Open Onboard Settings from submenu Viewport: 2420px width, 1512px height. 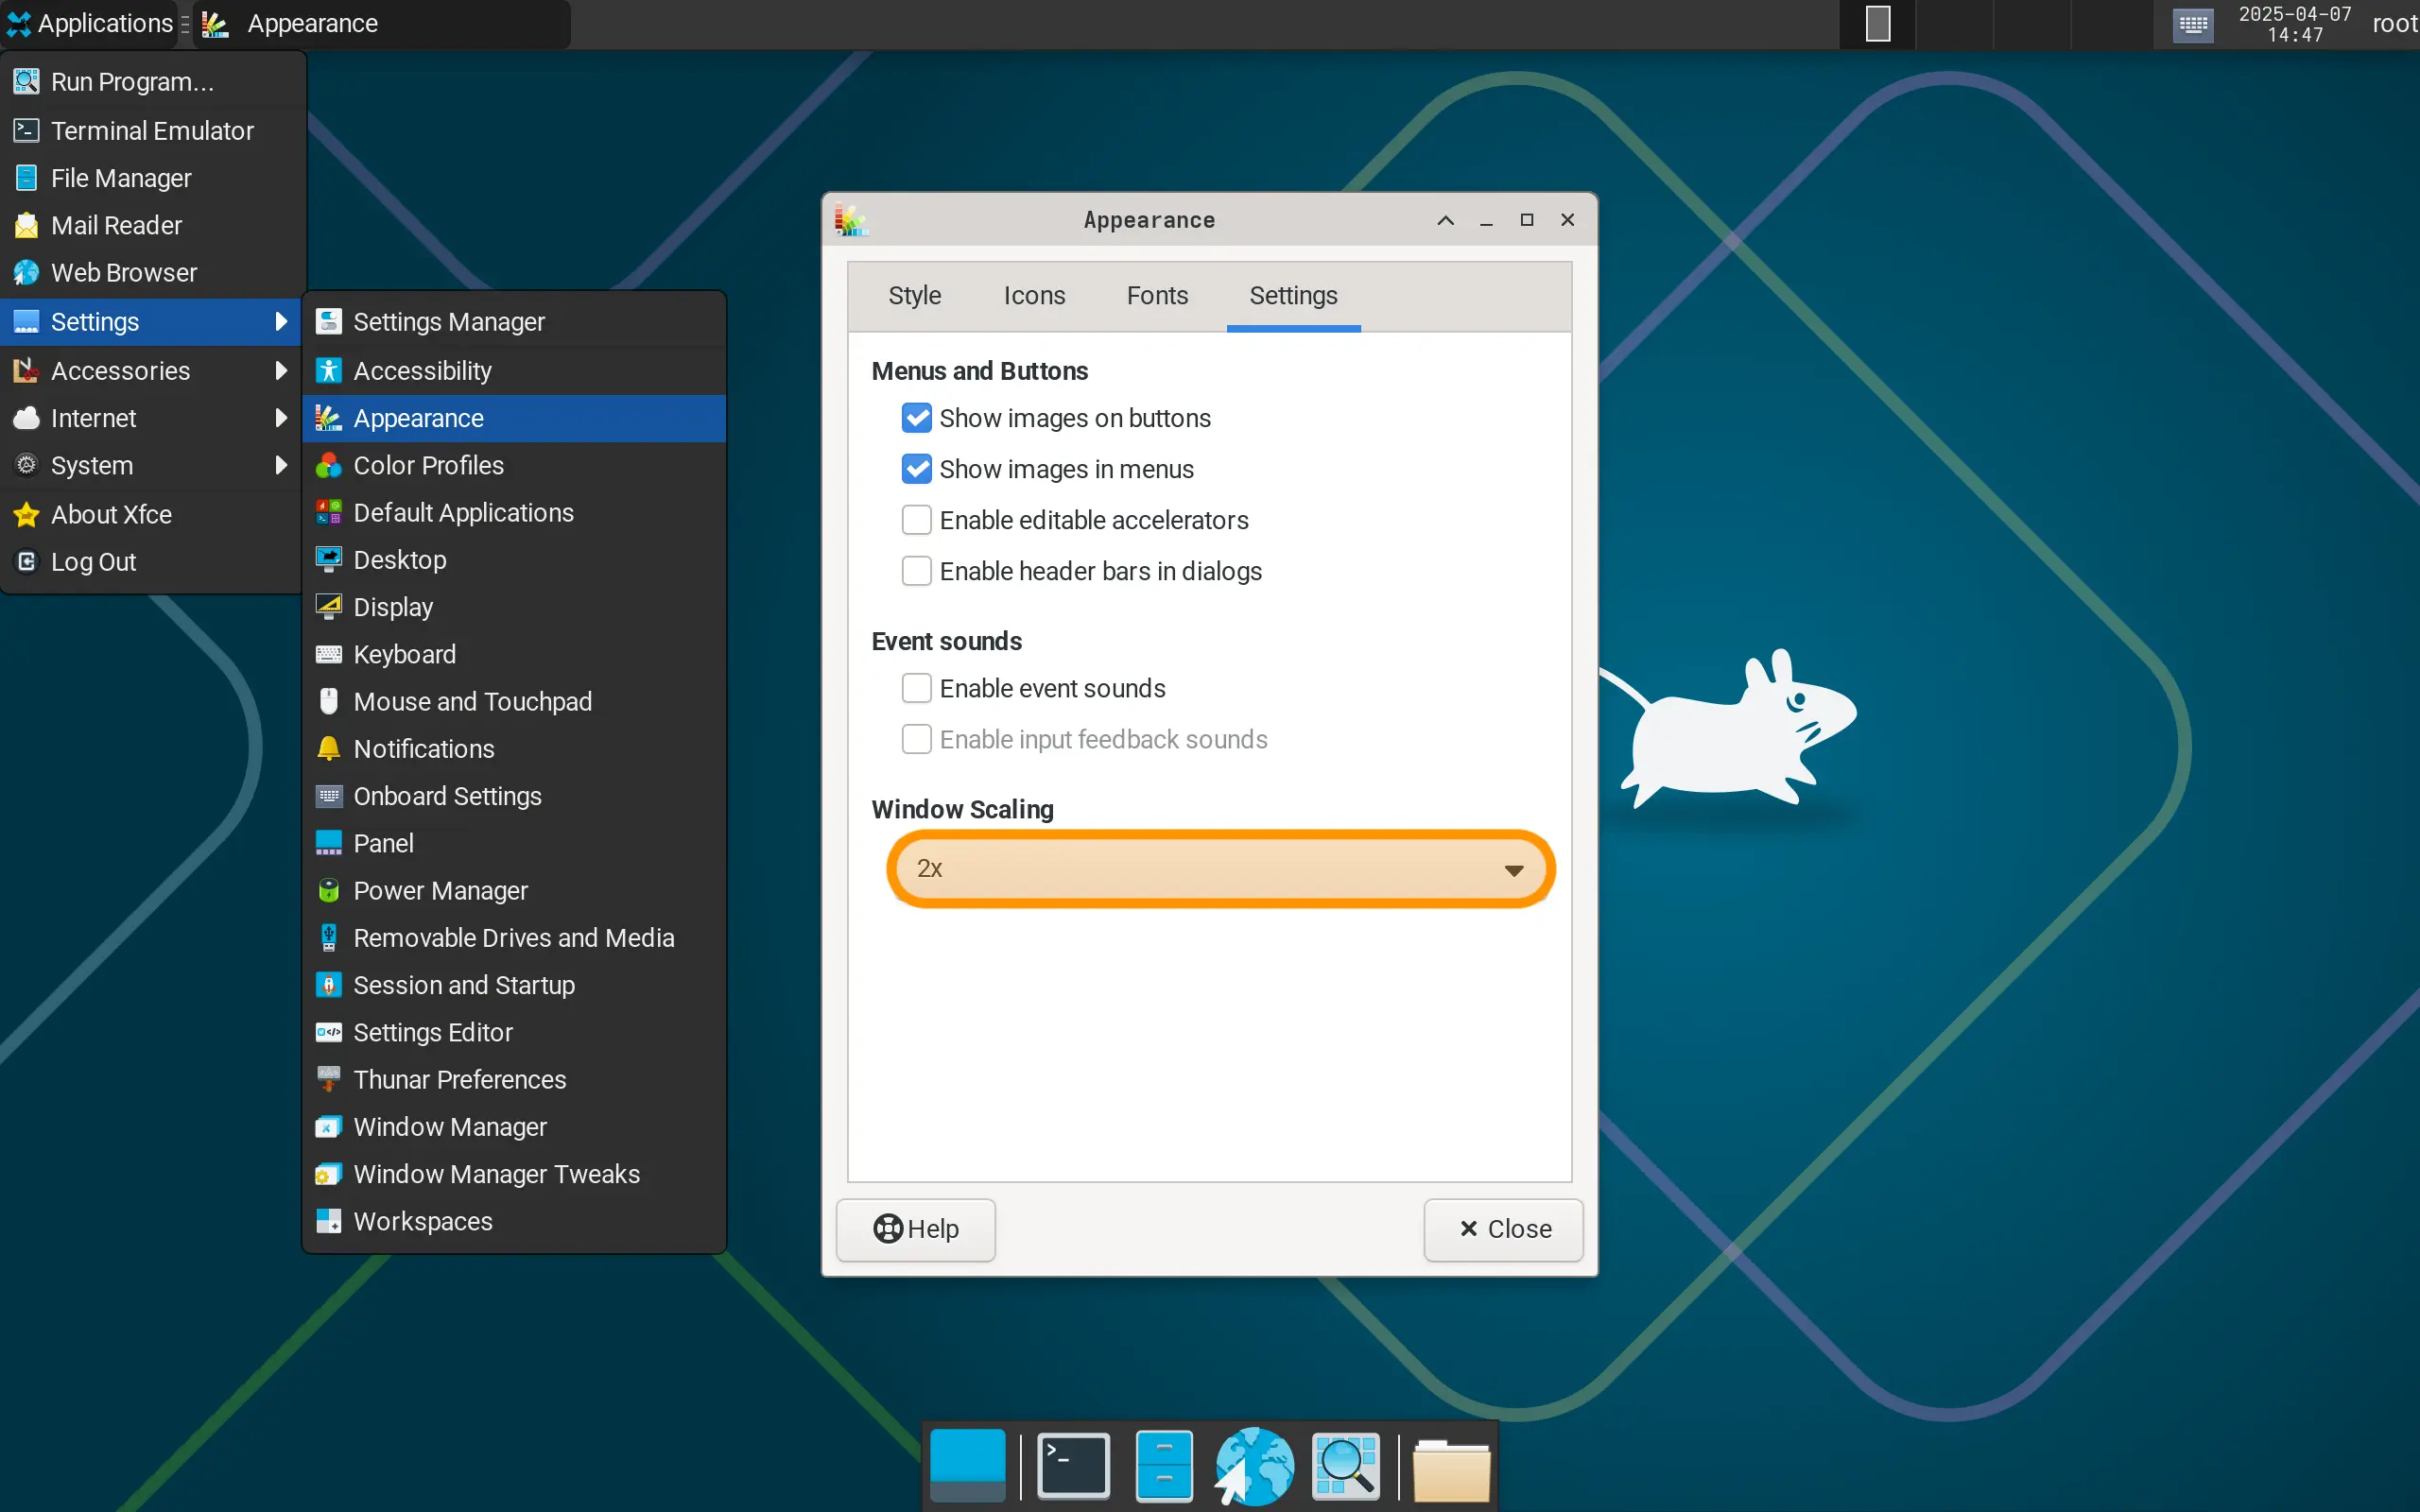(x=514, y=796)
